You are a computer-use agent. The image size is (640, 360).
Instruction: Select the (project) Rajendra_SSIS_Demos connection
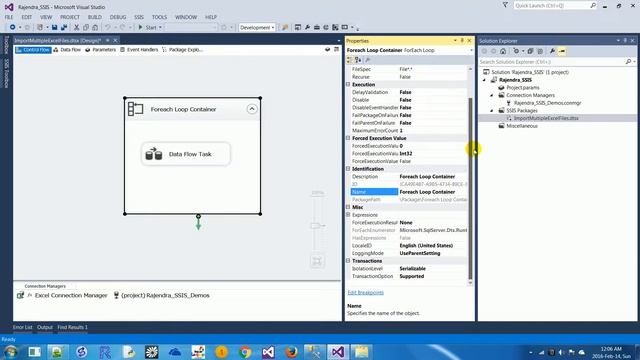(x=161, y=295)
